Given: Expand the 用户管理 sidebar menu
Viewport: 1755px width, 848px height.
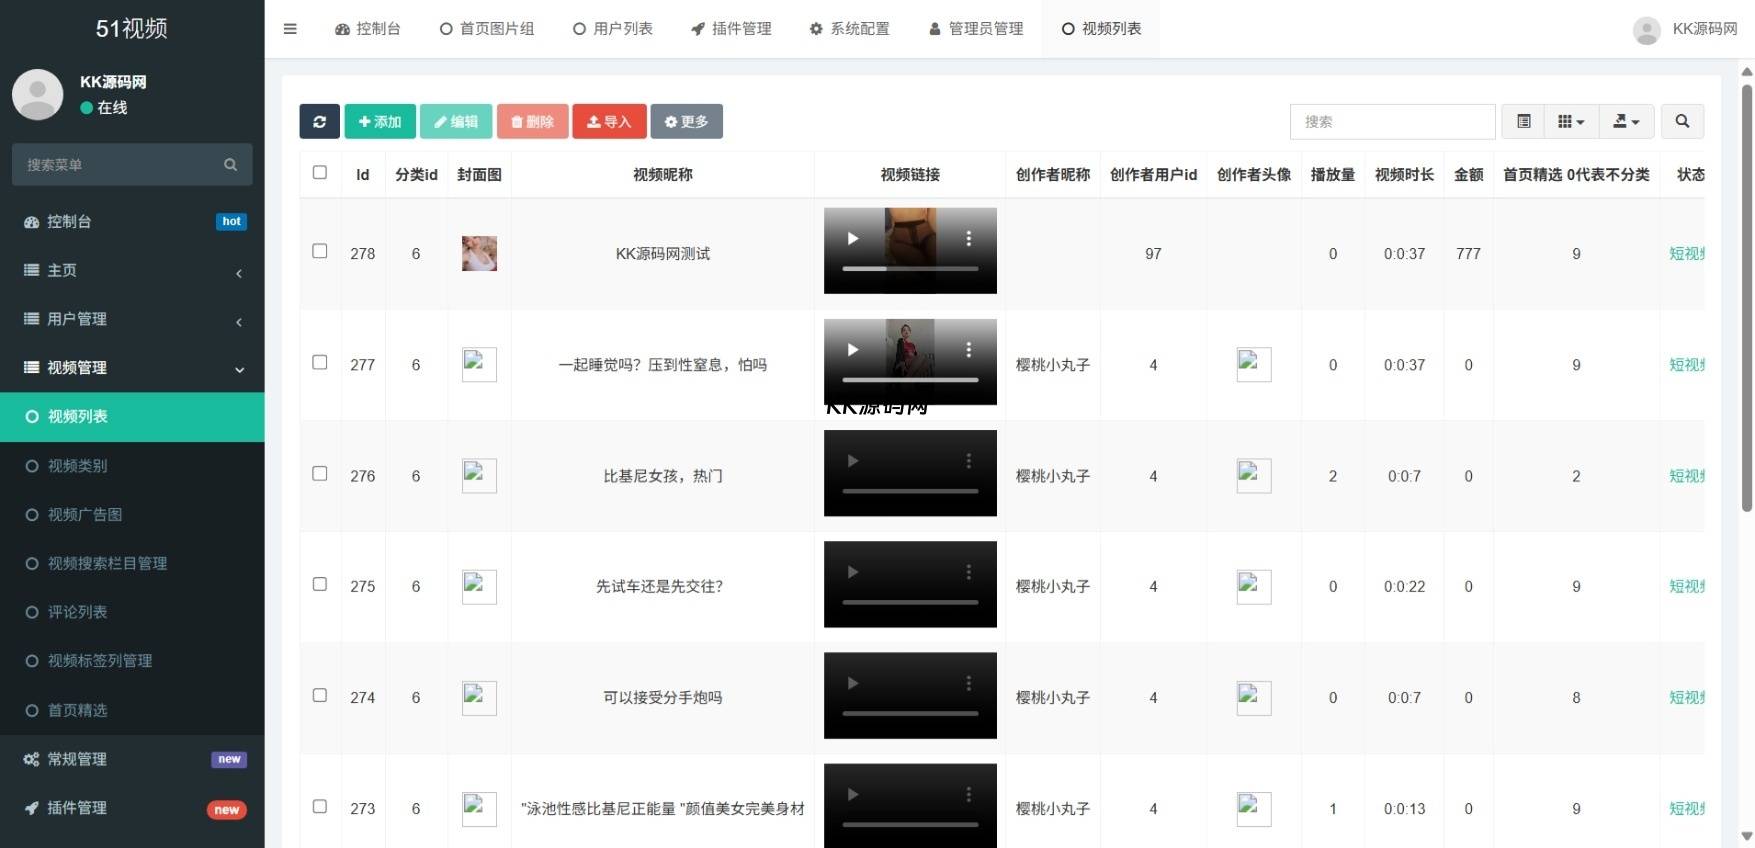Looking at the screenshot, I should click(x=77, y=319).
